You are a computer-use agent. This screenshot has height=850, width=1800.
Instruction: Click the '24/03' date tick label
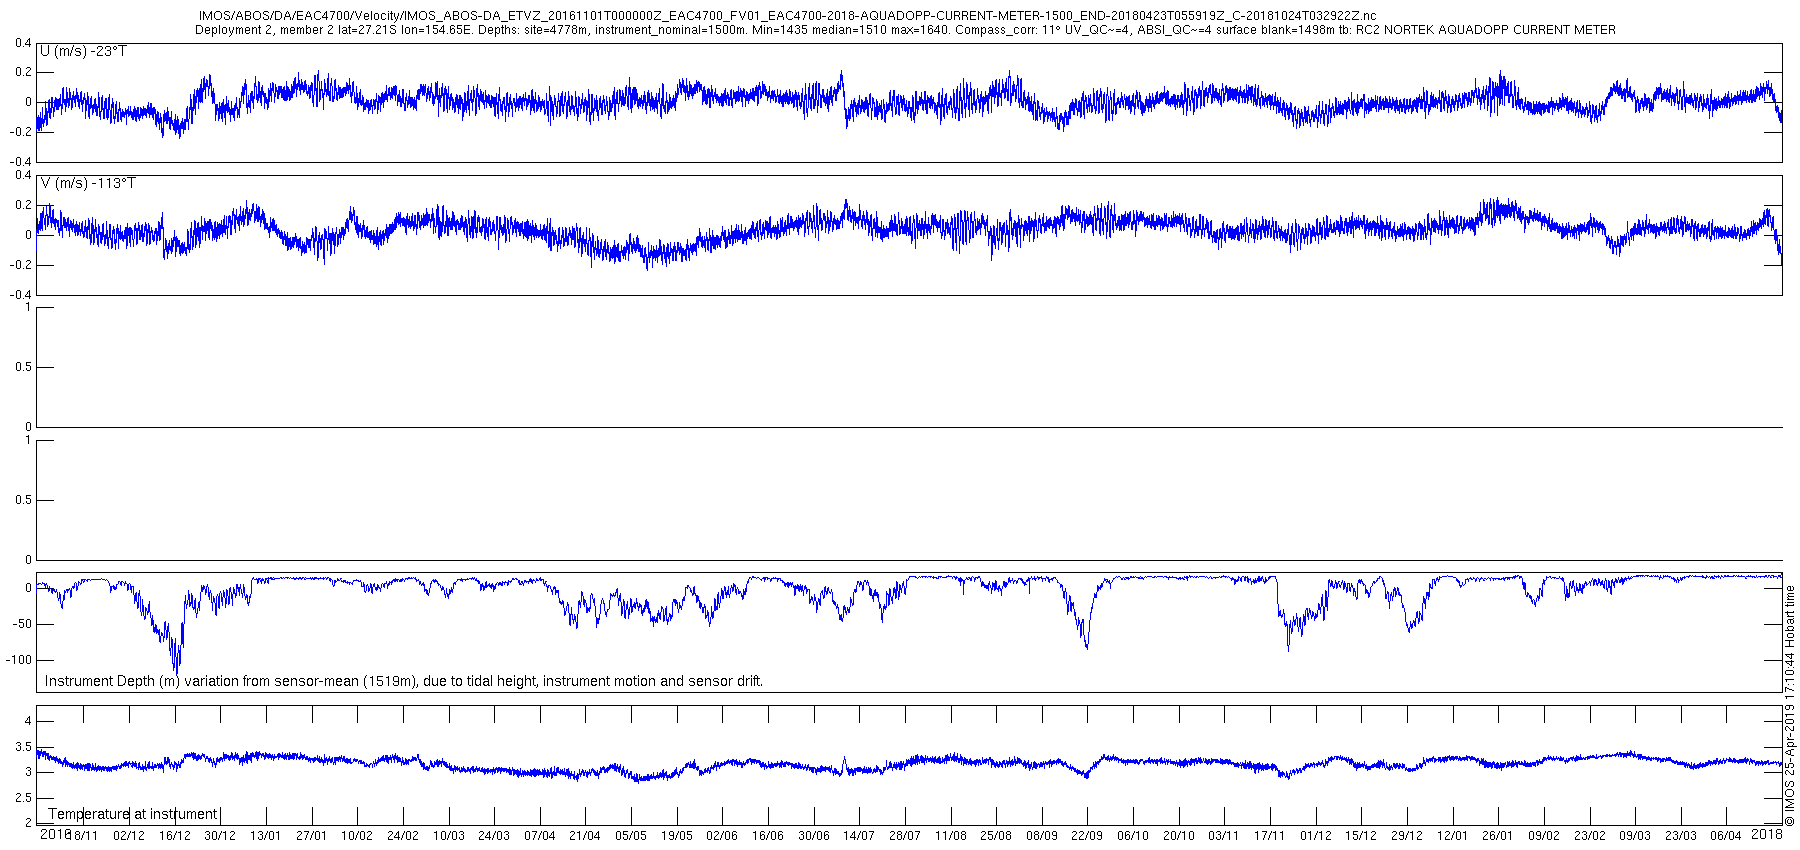click(494, 835)
